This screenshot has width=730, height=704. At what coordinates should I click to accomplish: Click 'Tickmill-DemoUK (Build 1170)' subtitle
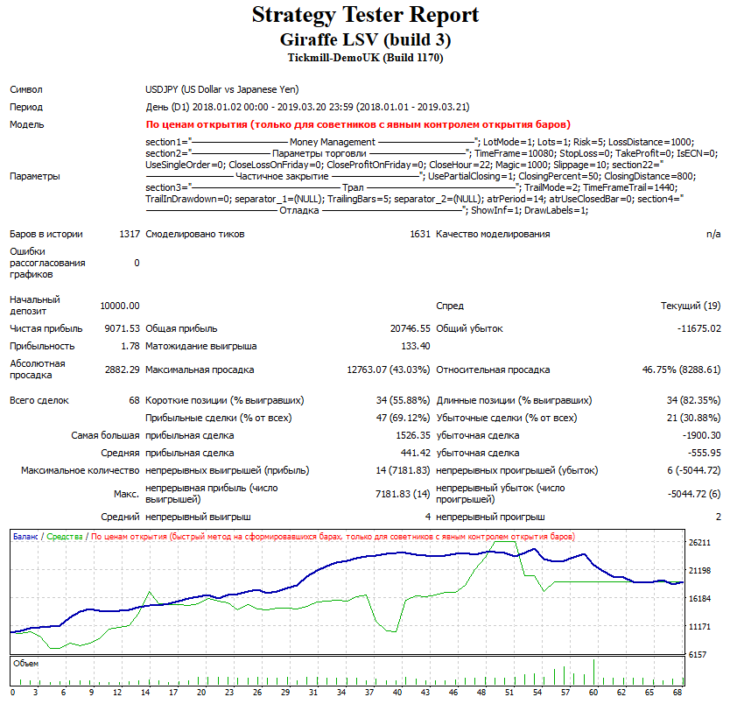(x=365, y=58)
